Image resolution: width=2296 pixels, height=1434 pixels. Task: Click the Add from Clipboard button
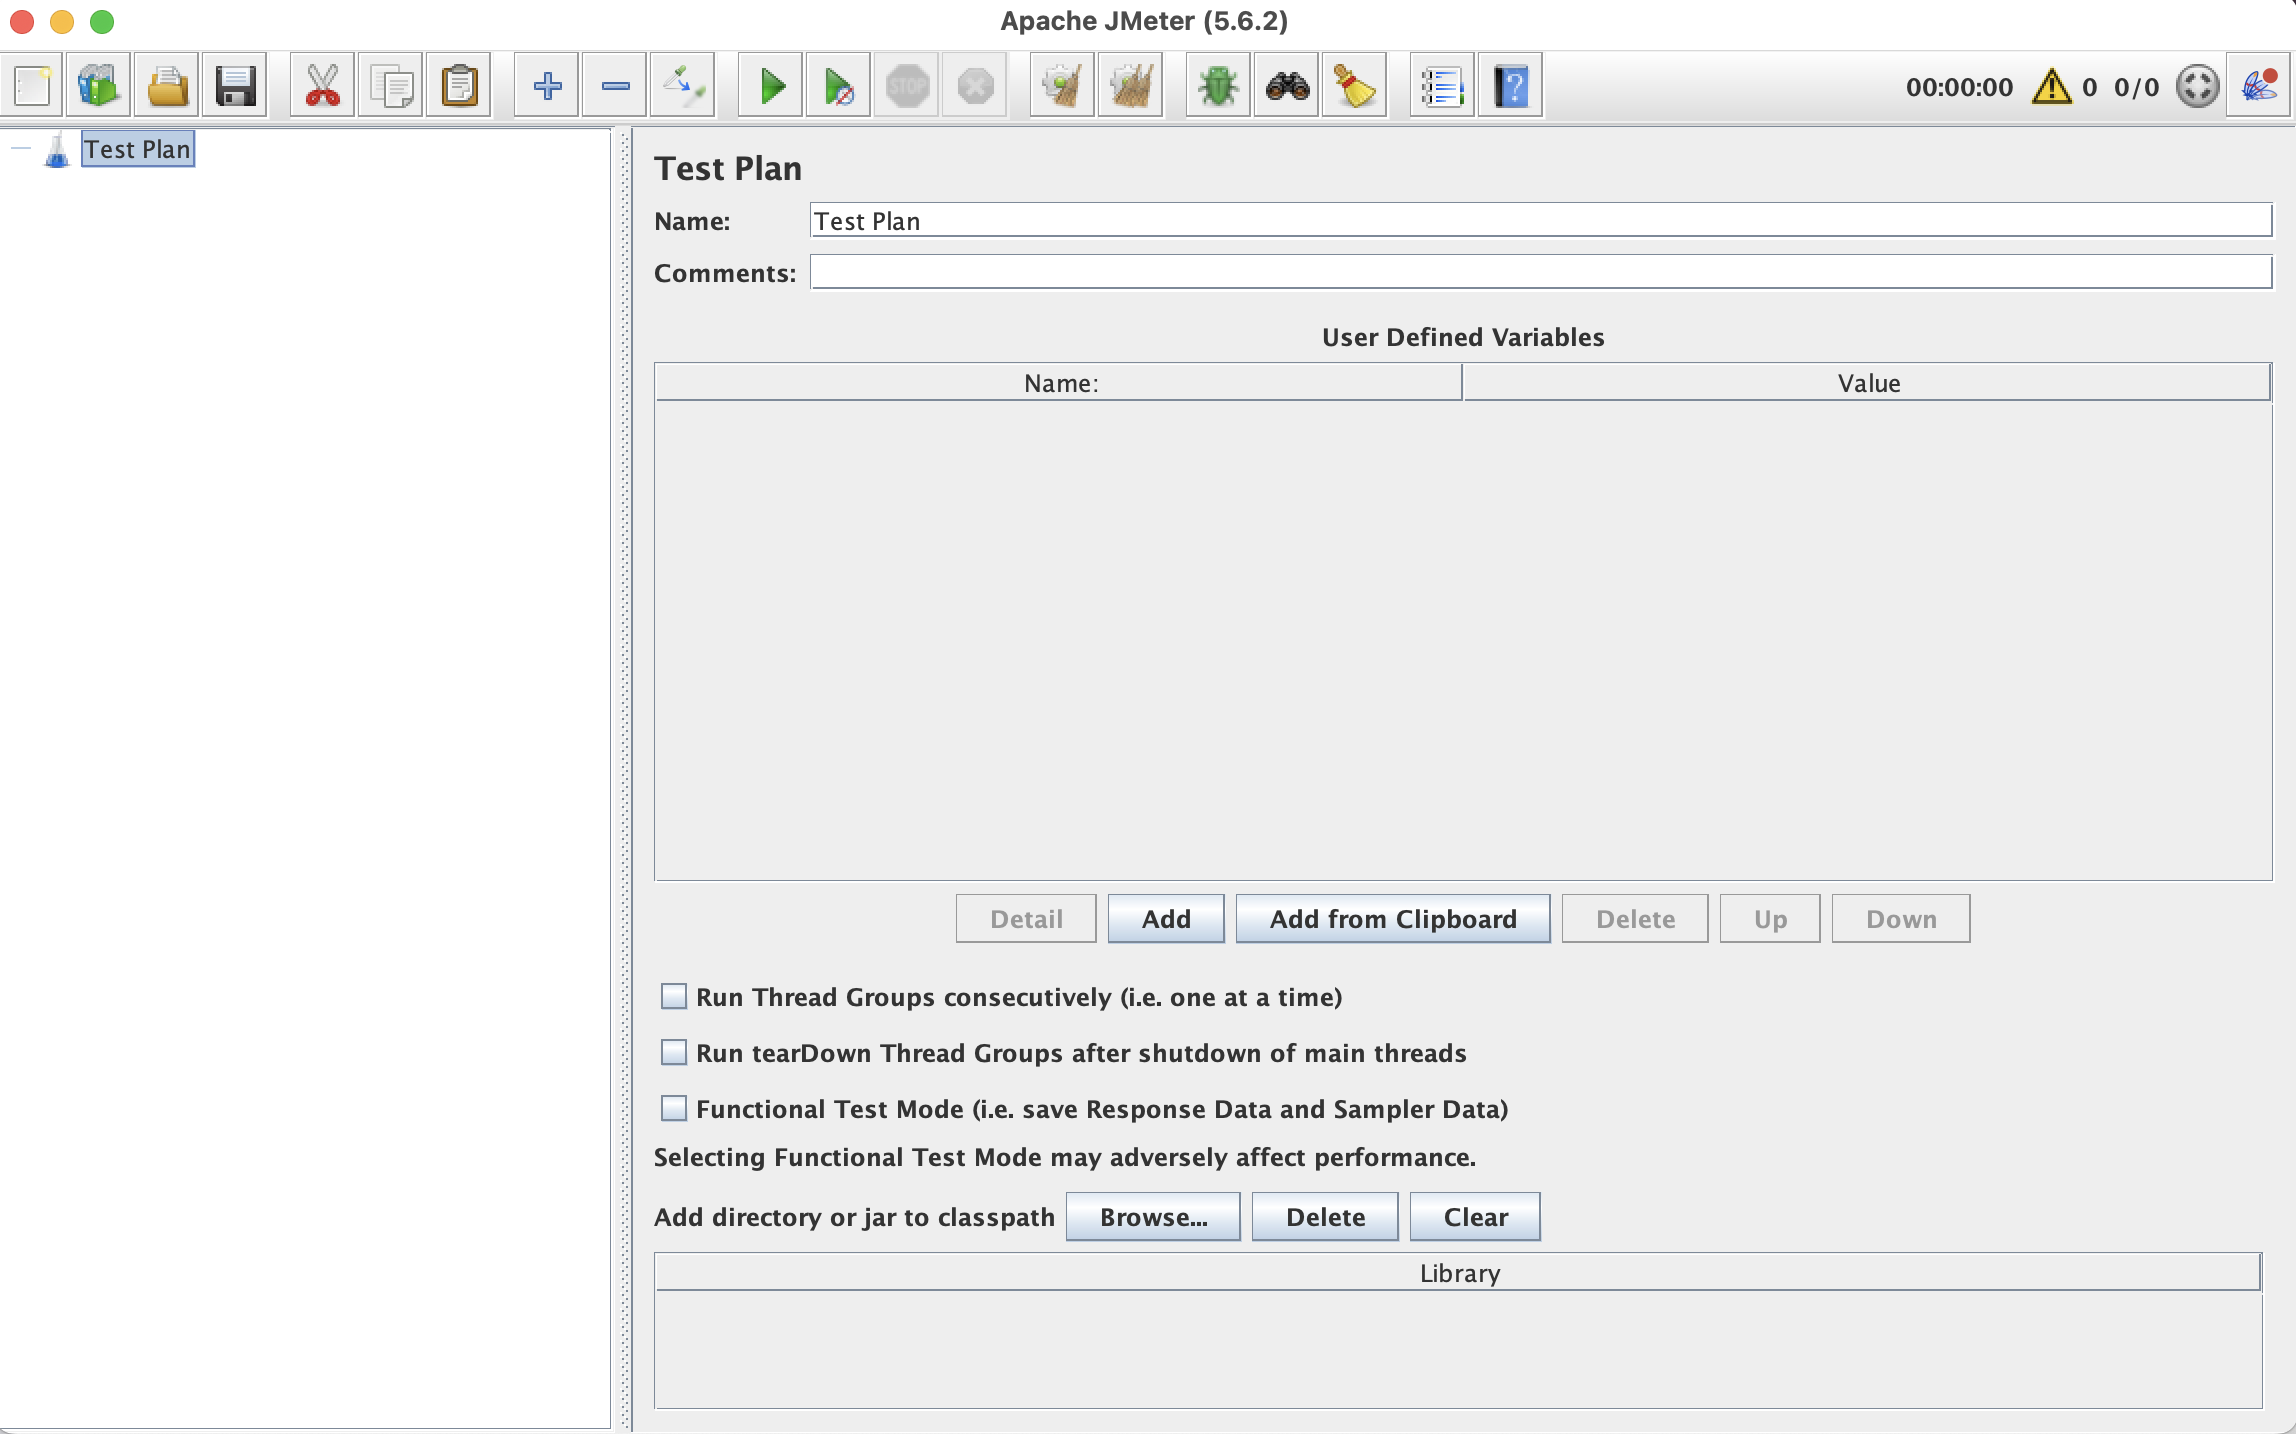1393,919
